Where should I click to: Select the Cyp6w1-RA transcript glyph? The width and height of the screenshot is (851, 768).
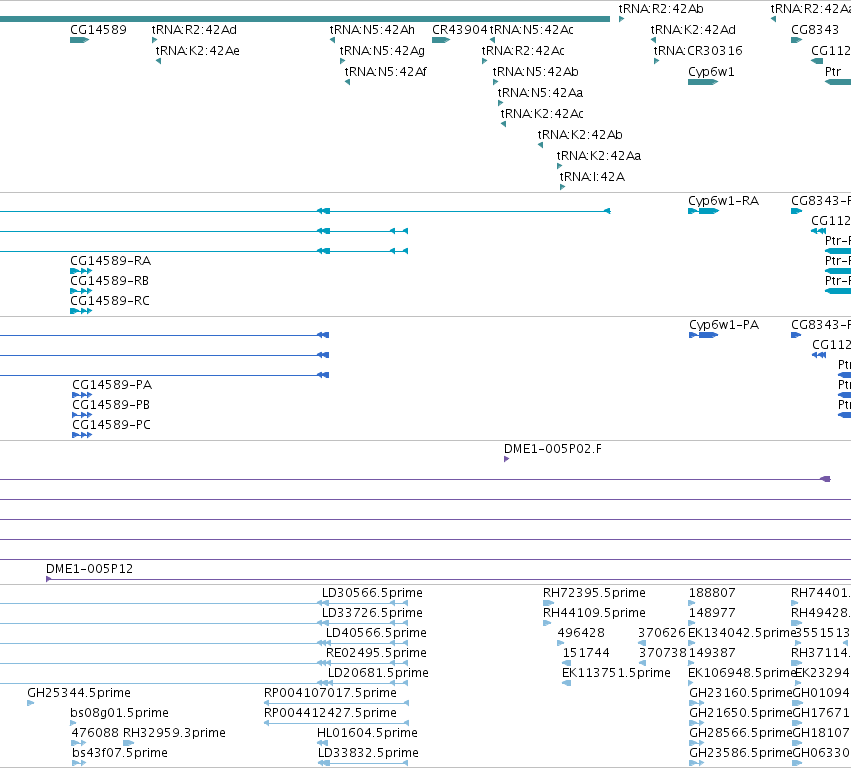(703, 211)
